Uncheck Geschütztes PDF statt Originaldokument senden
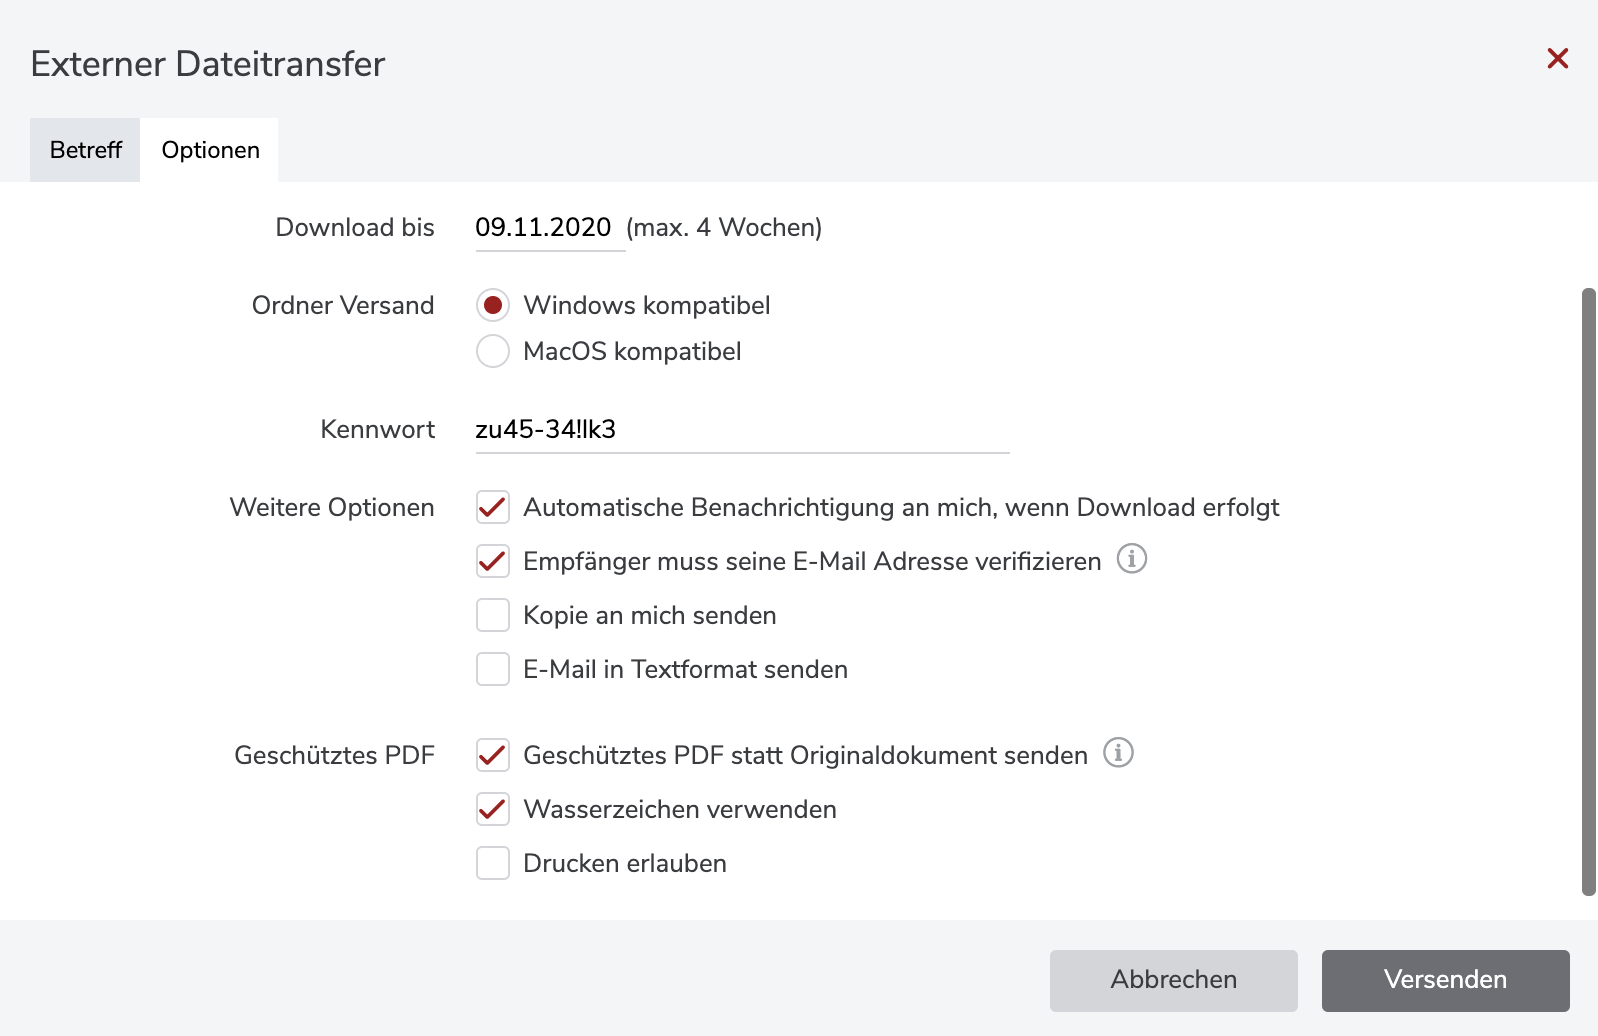Image resolution: width=1598 pixels, height=1036 pixels. (x=493, y=755)
